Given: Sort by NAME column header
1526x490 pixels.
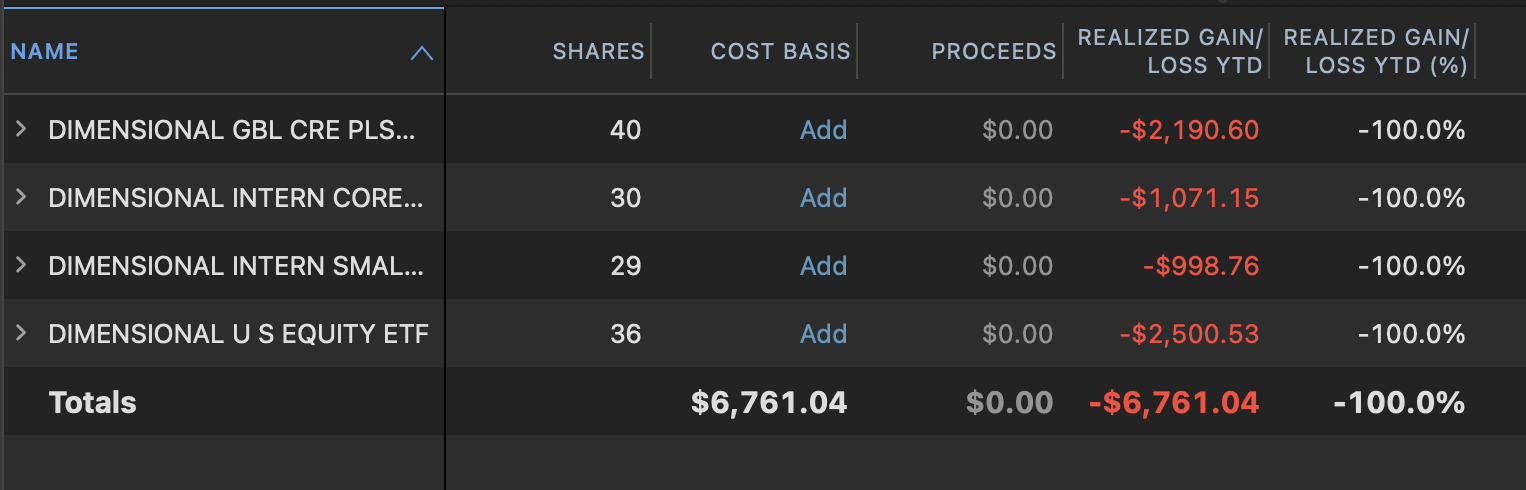Looking at the screenshot, I should 45,52.
